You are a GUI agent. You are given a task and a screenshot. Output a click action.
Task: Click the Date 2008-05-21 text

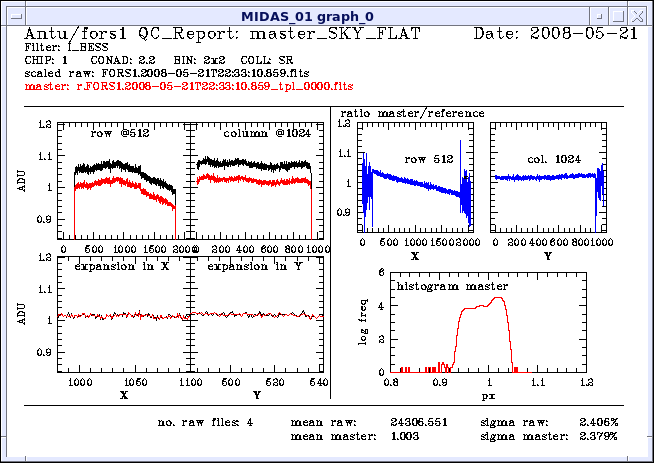(x=555, y=36)
